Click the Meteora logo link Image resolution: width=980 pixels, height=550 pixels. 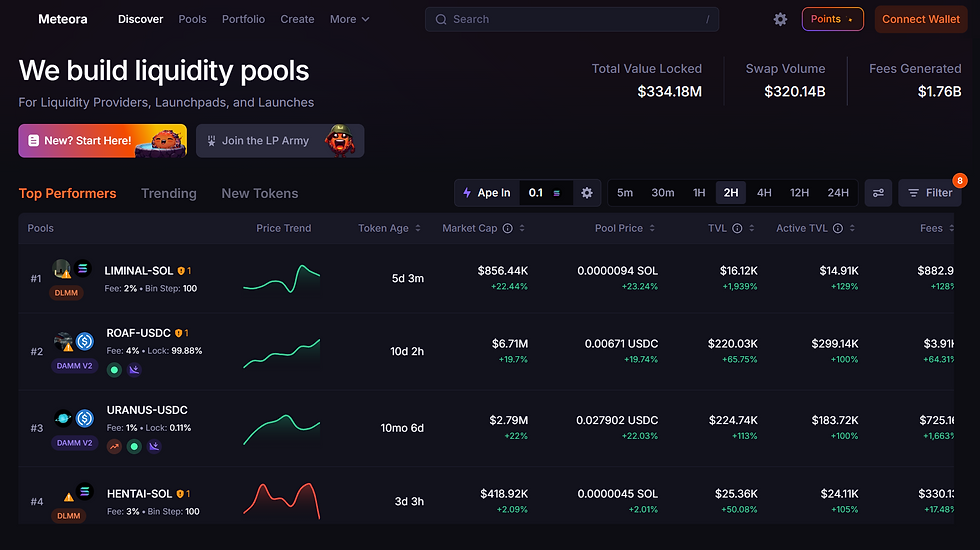click(62, 19)
